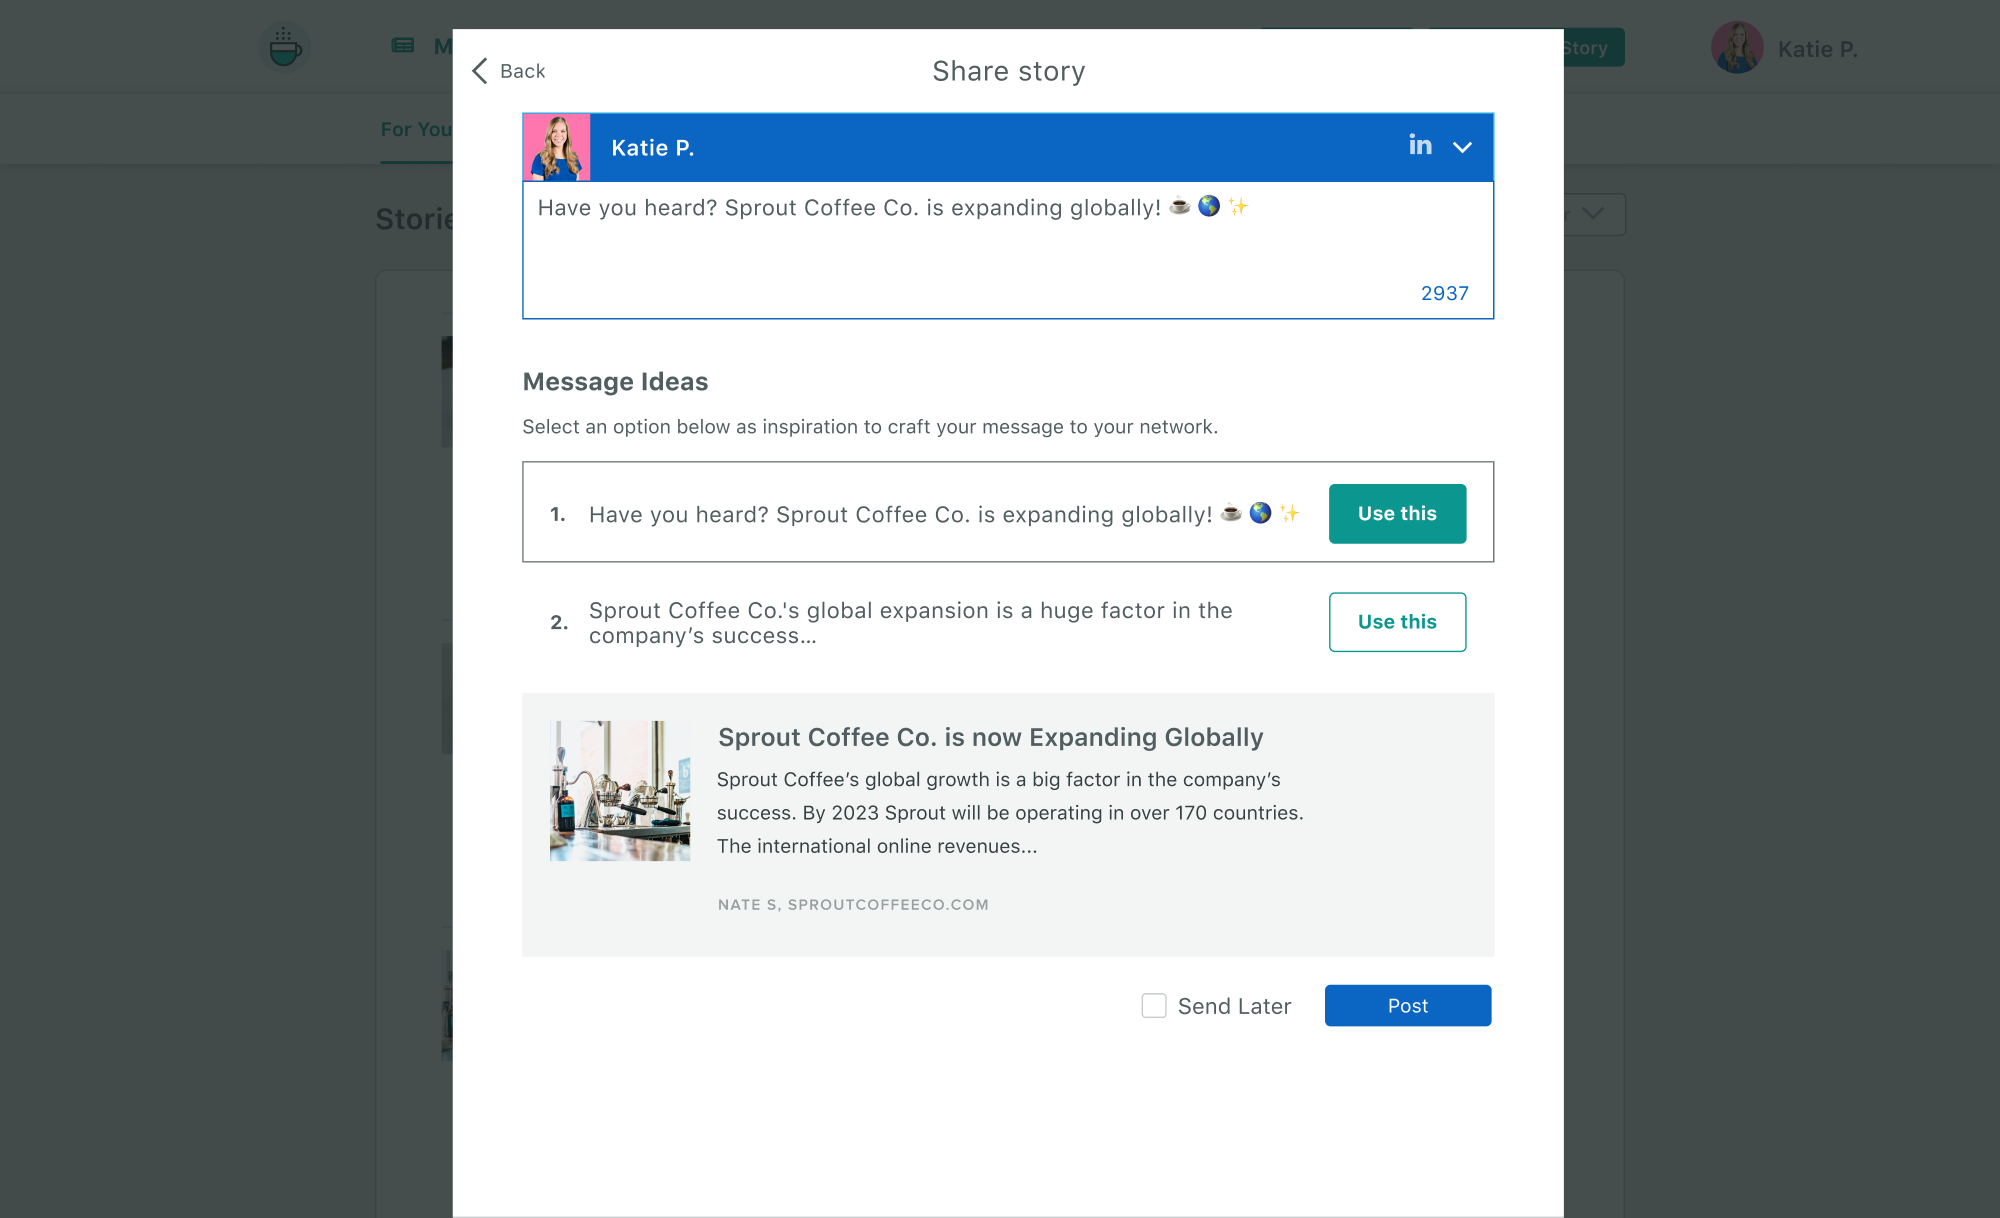Click the back navigation arrow icon

(x=481, y=70)
